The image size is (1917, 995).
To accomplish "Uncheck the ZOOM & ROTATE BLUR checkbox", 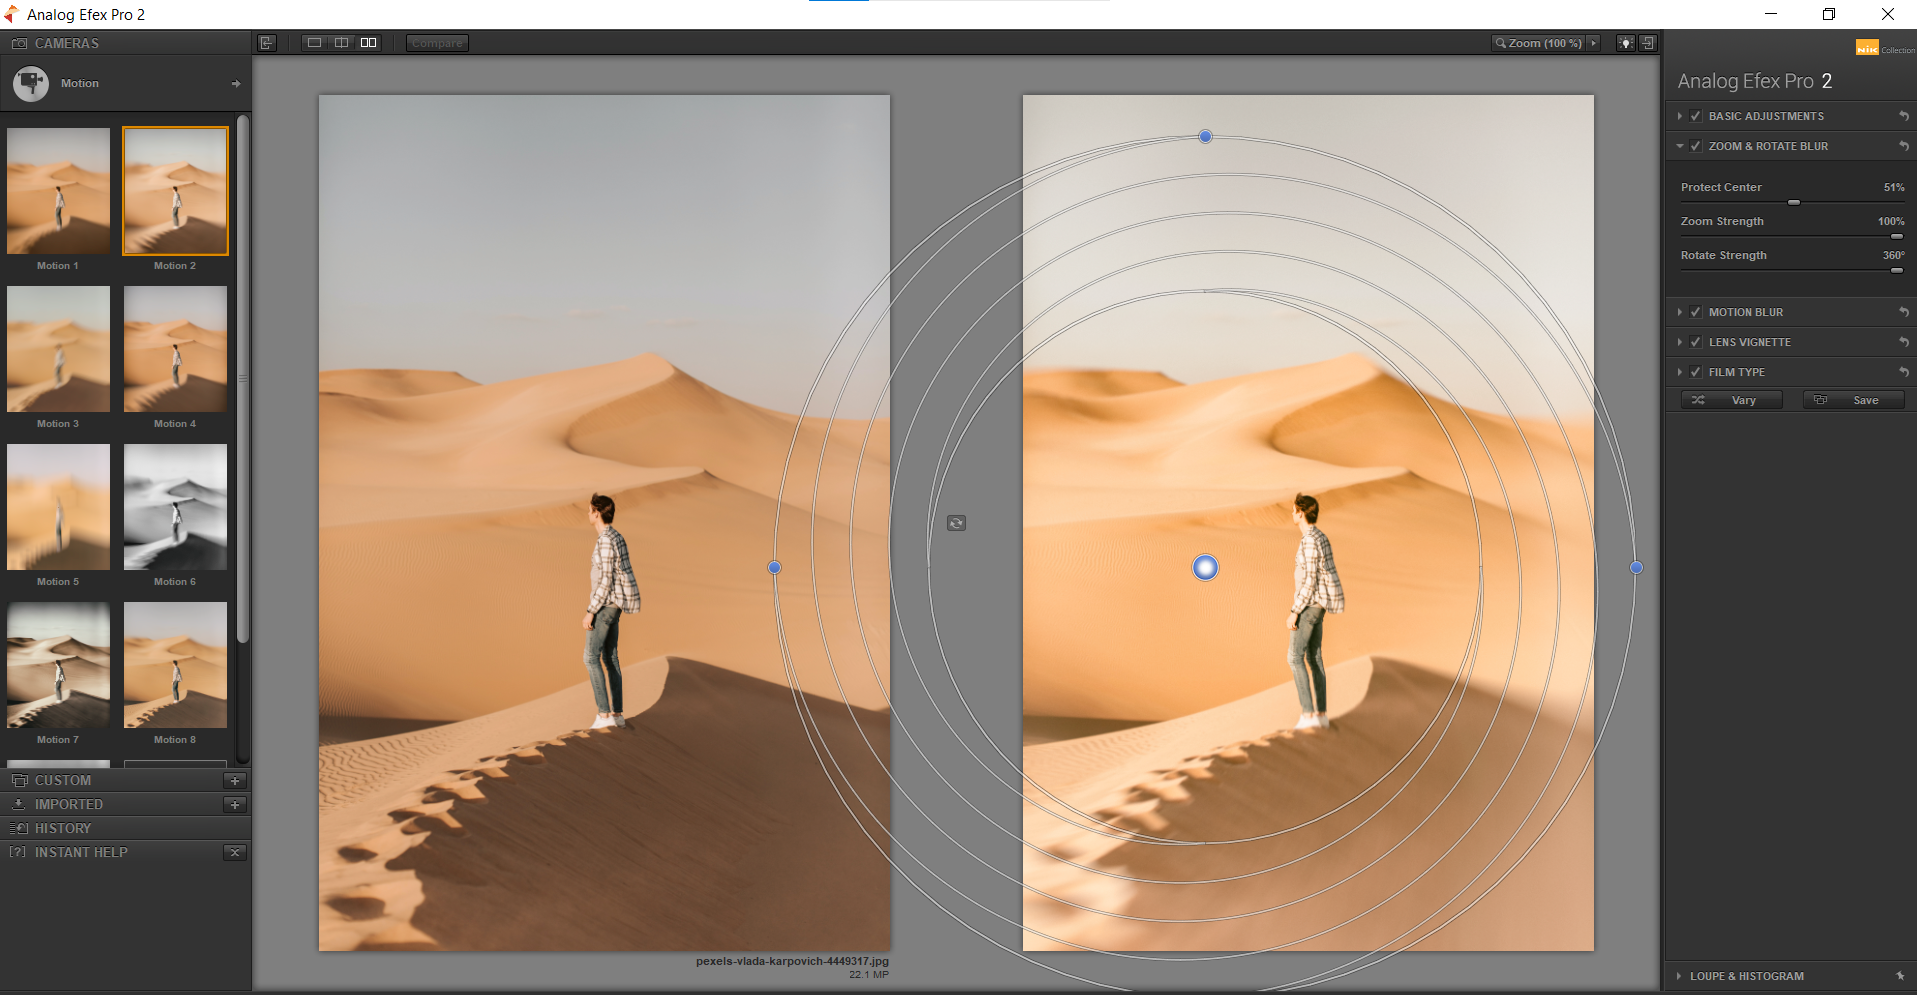I will point(1695,146).
